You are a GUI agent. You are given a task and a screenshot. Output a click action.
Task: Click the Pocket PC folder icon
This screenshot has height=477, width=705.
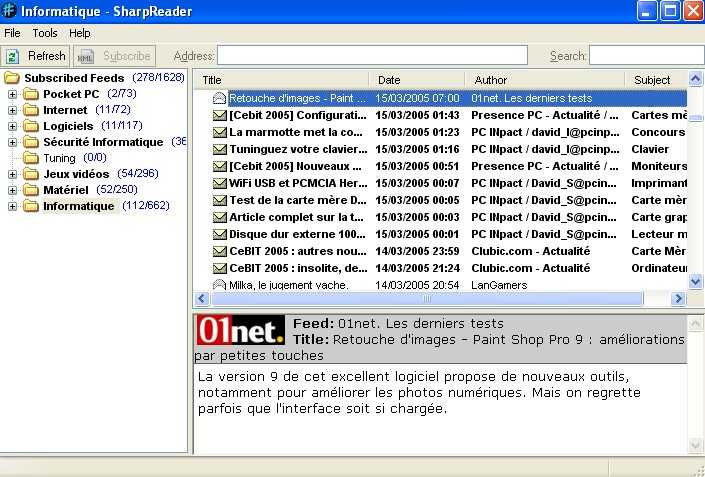(31, 94)
